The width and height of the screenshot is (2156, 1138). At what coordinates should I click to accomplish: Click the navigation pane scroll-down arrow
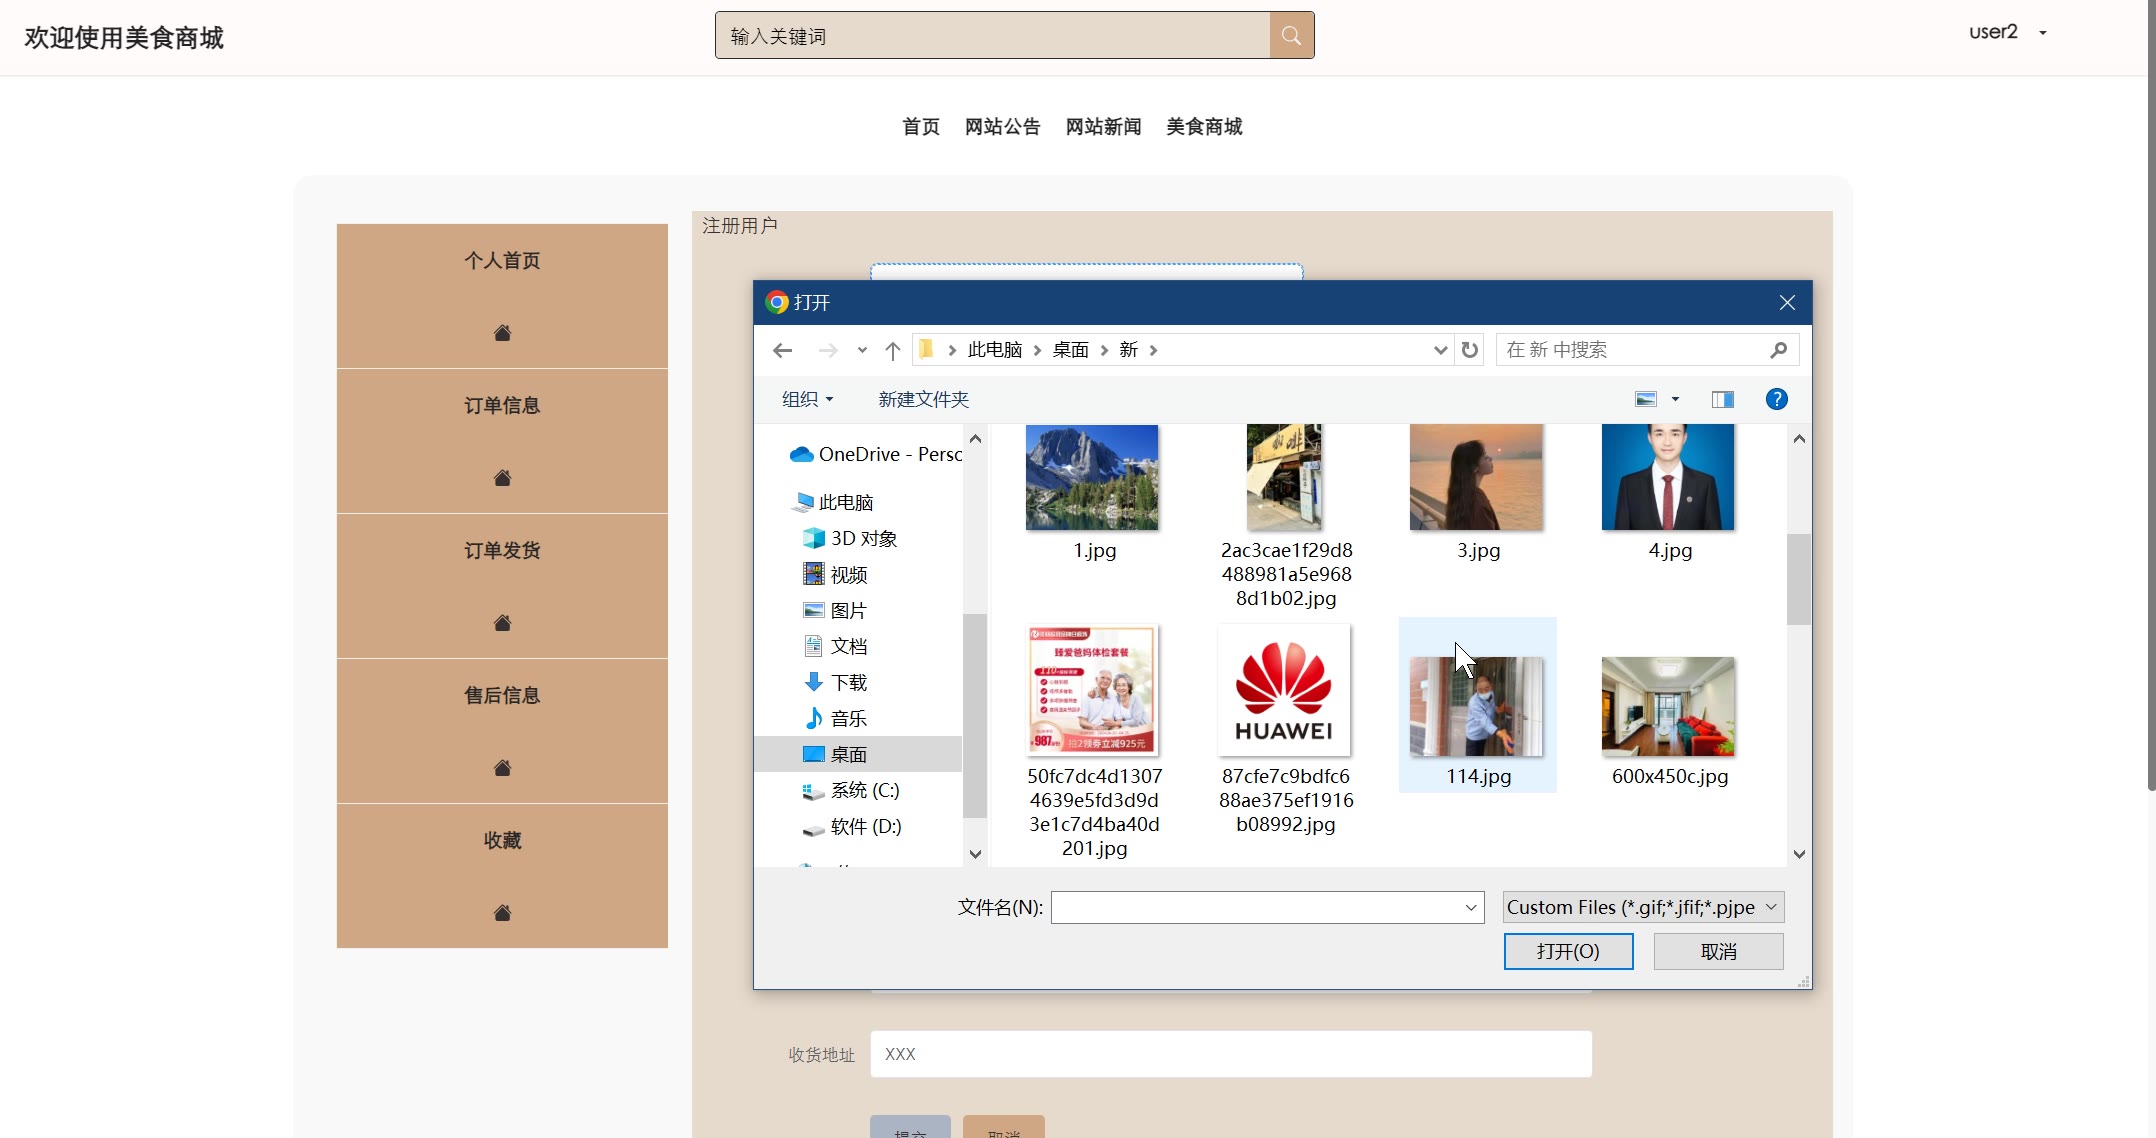(975, 853)
